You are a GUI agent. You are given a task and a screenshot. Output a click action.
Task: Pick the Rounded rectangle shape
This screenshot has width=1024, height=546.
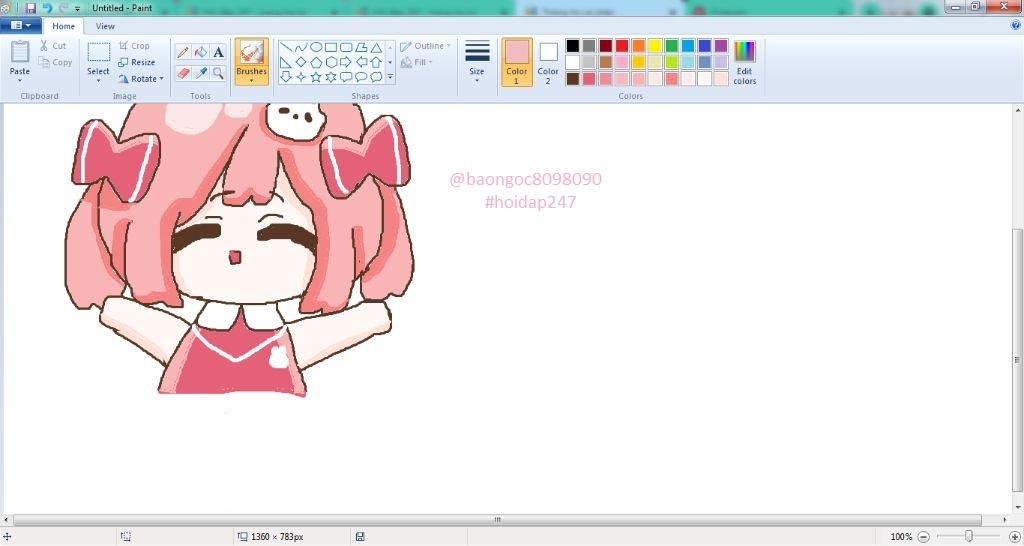coord(346,48)
